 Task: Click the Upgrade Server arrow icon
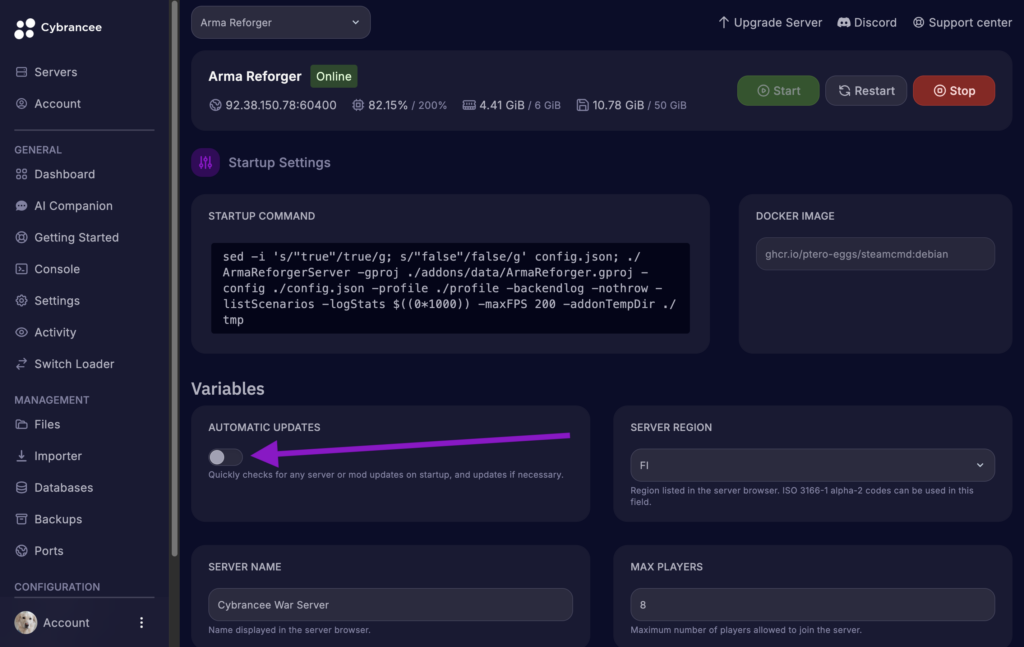[723, 22]
